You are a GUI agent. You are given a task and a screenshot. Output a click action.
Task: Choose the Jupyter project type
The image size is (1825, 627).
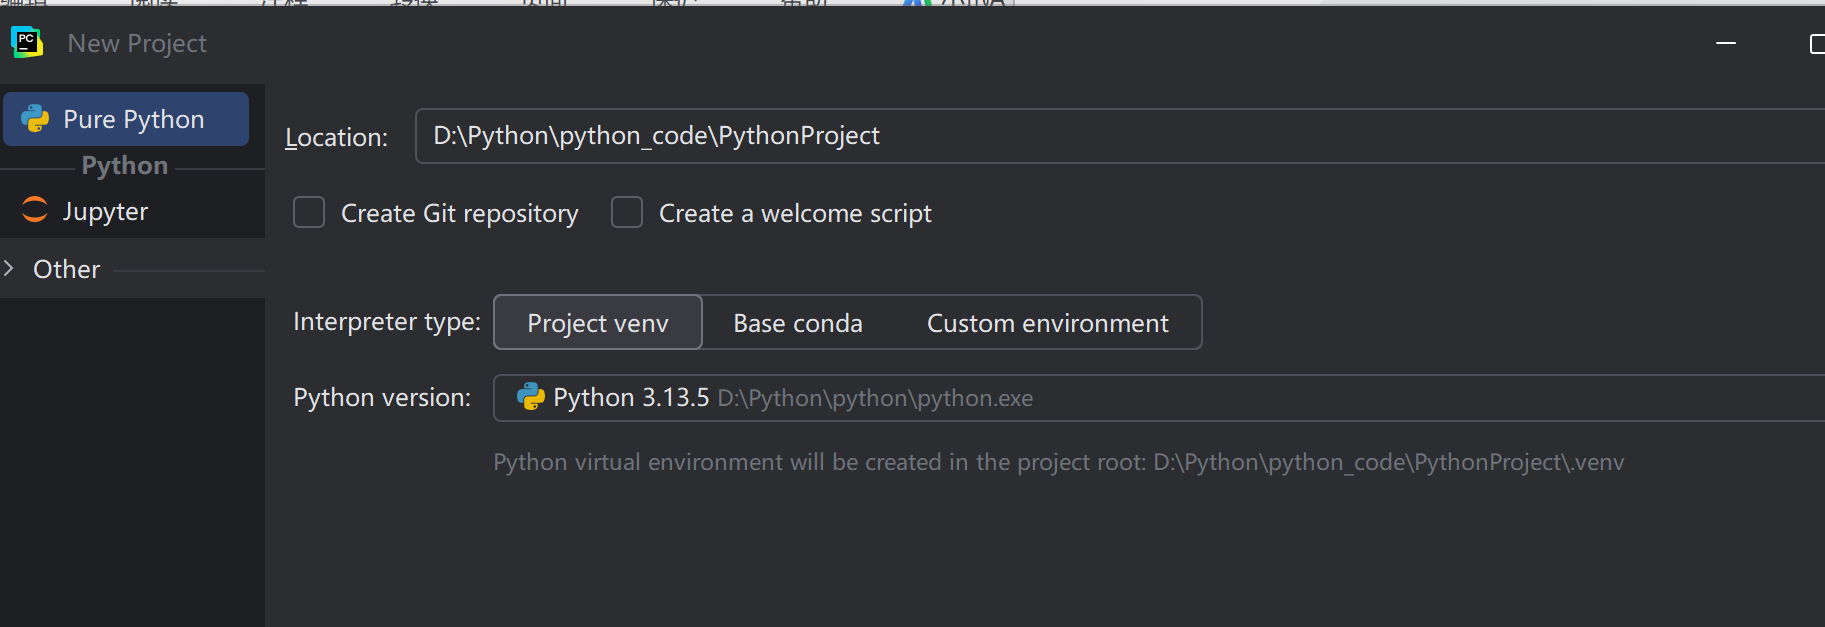click(105, 211)
